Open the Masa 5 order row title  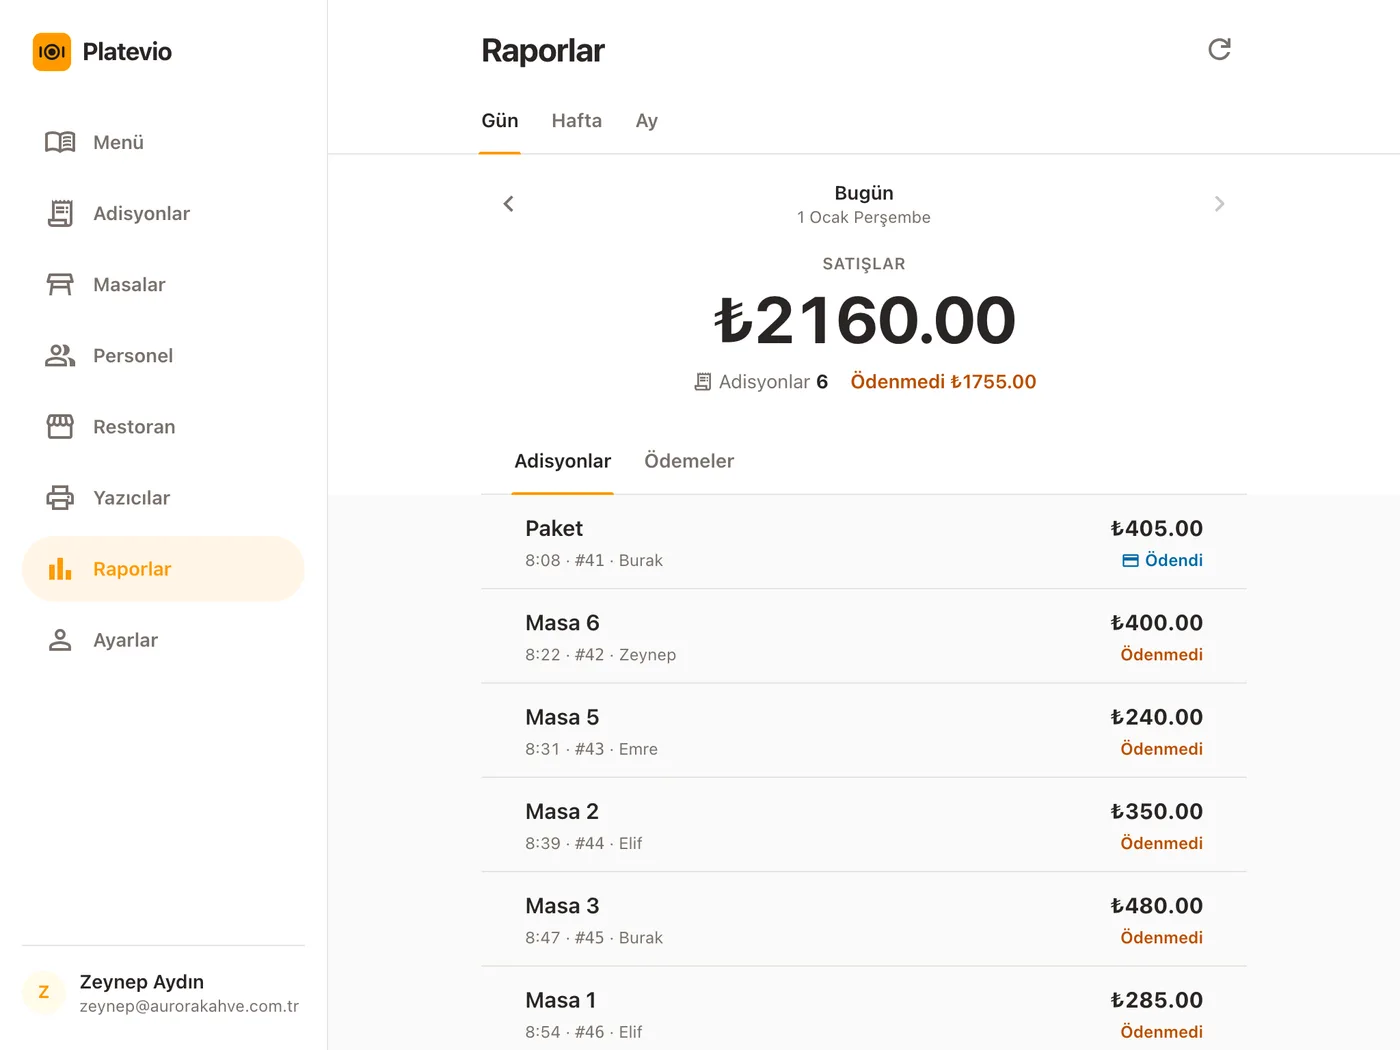pos(562,717)
